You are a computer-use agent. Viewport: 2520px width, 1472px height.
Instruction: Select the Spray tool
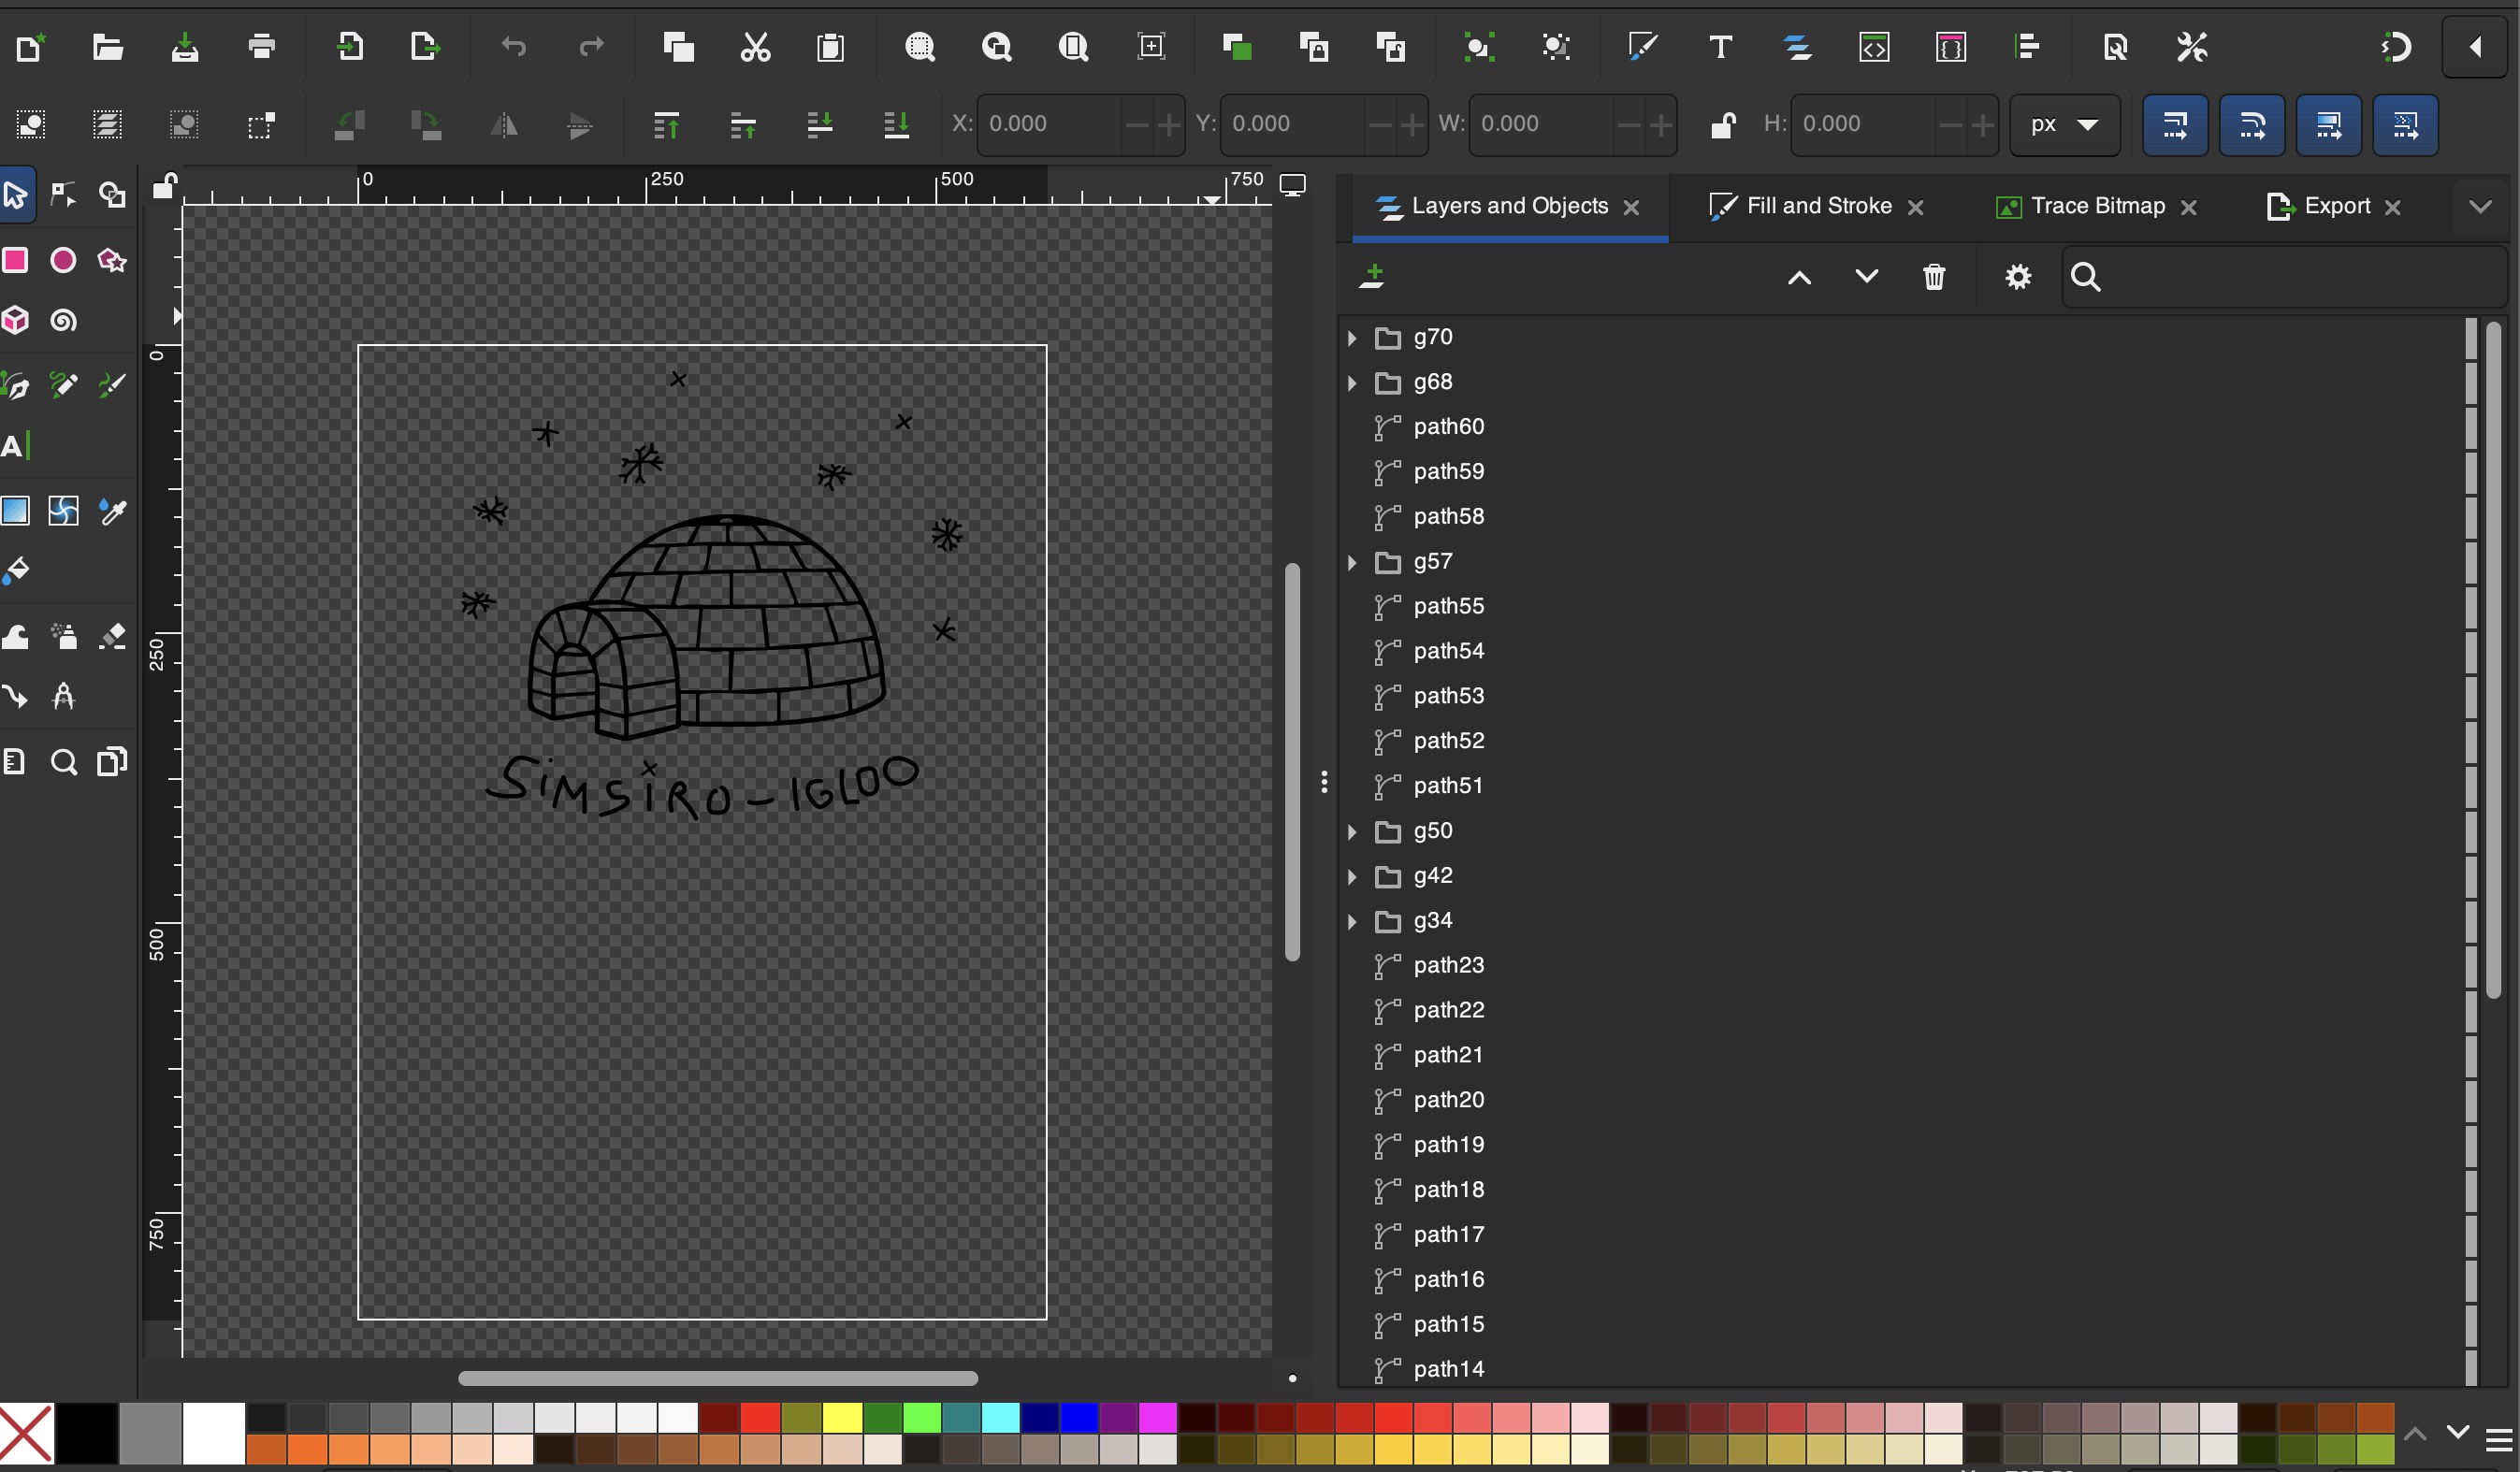[63, 637]
